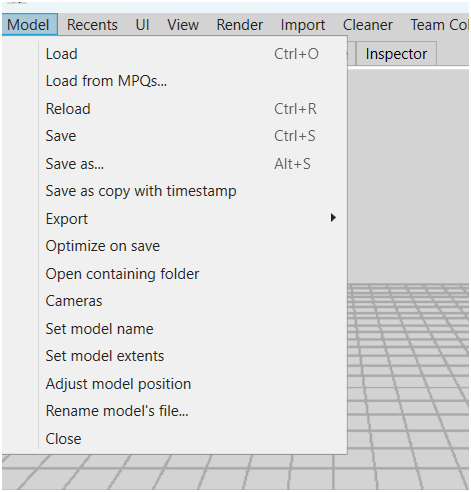Toggle Optimize on save option
The image size is (471, 492).
tap(192, 246)
